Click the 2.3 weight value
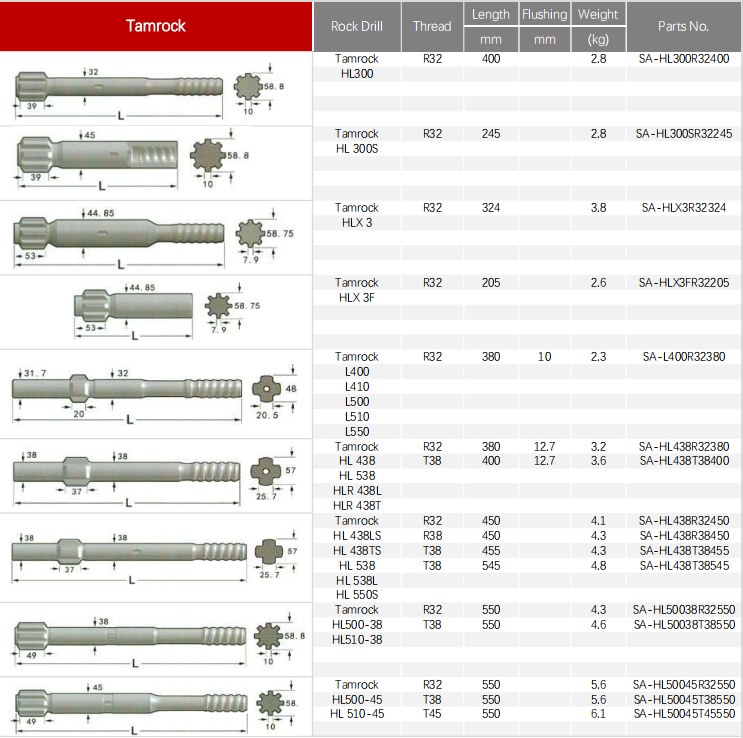The width and height of the screenshot is (743, 738). click(598, 356)
